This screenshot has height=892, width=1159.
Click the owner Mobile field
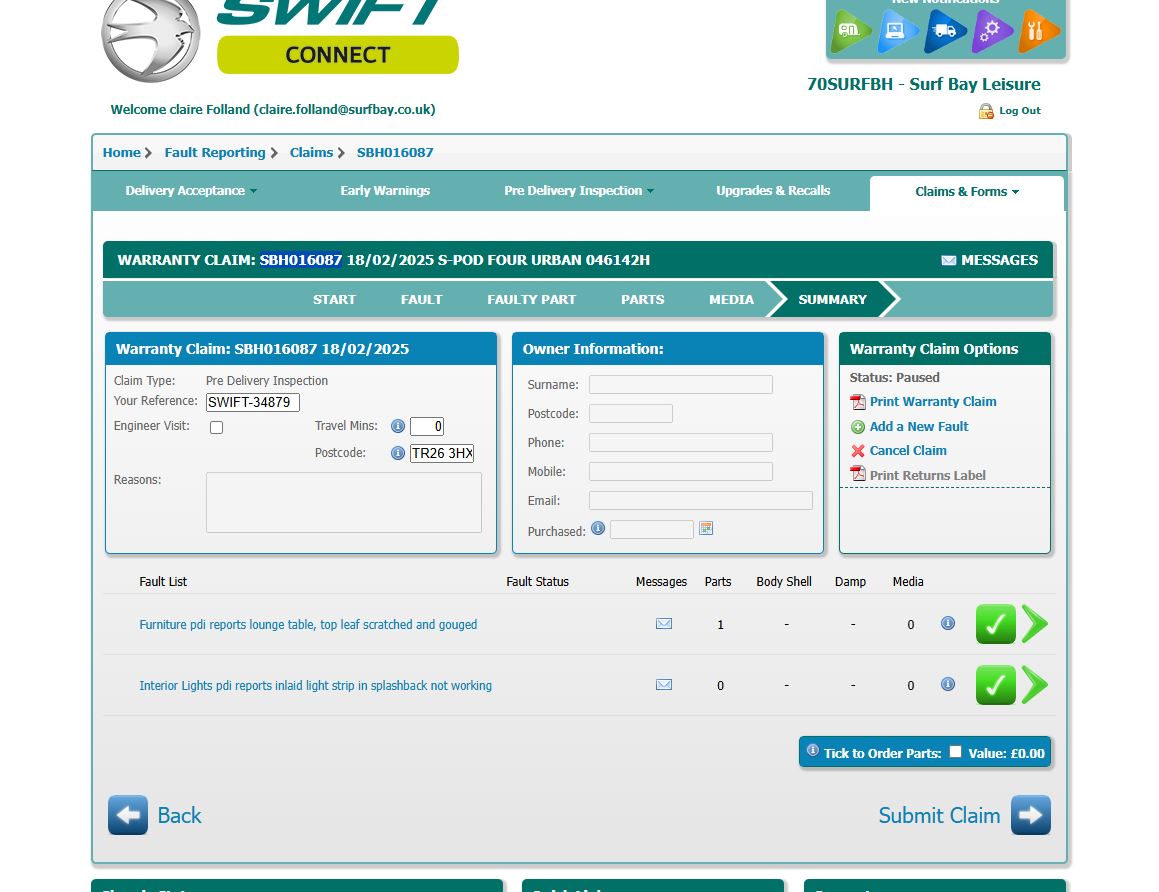pos(681,471)
